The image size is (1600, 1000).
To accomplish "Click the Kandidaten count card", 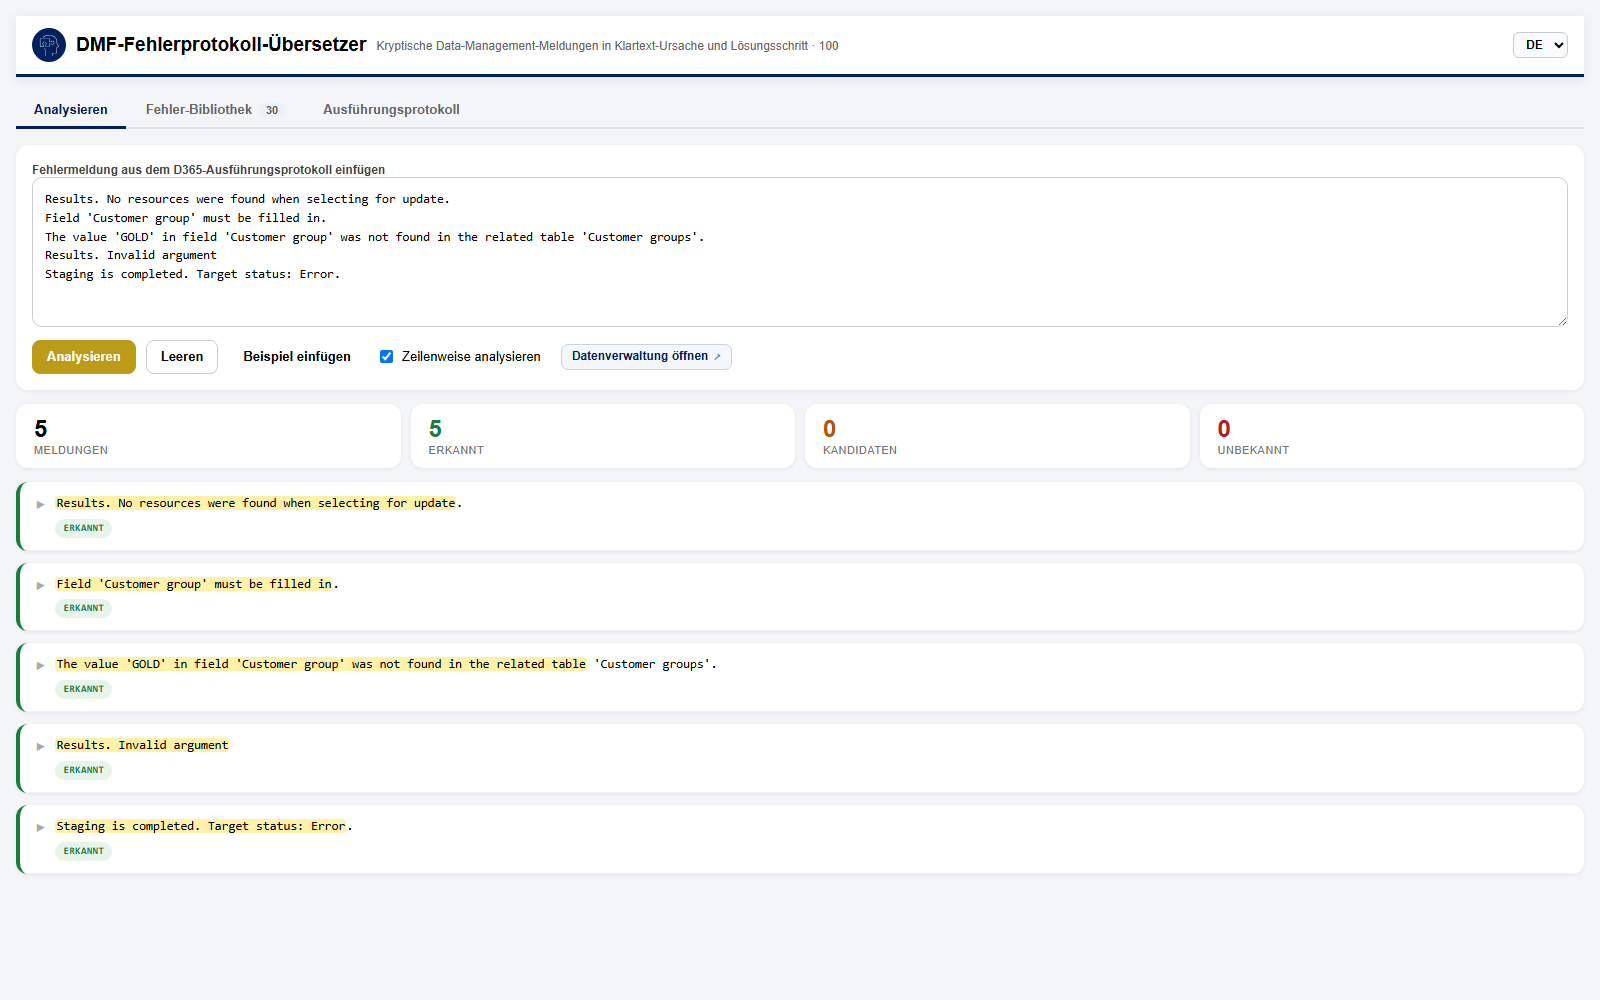I will click(997, 436).
